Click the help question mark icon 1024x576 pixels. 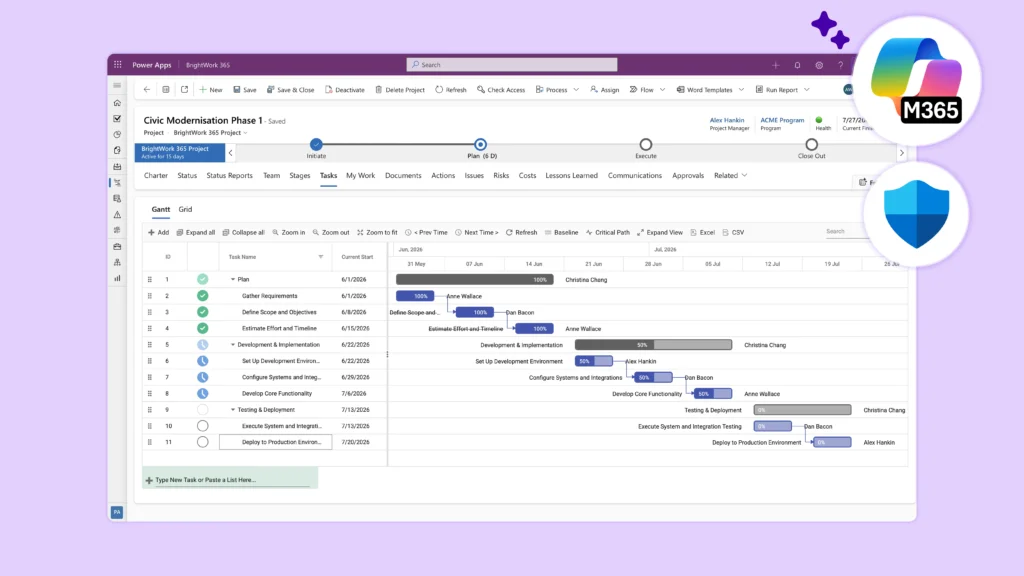840,65
